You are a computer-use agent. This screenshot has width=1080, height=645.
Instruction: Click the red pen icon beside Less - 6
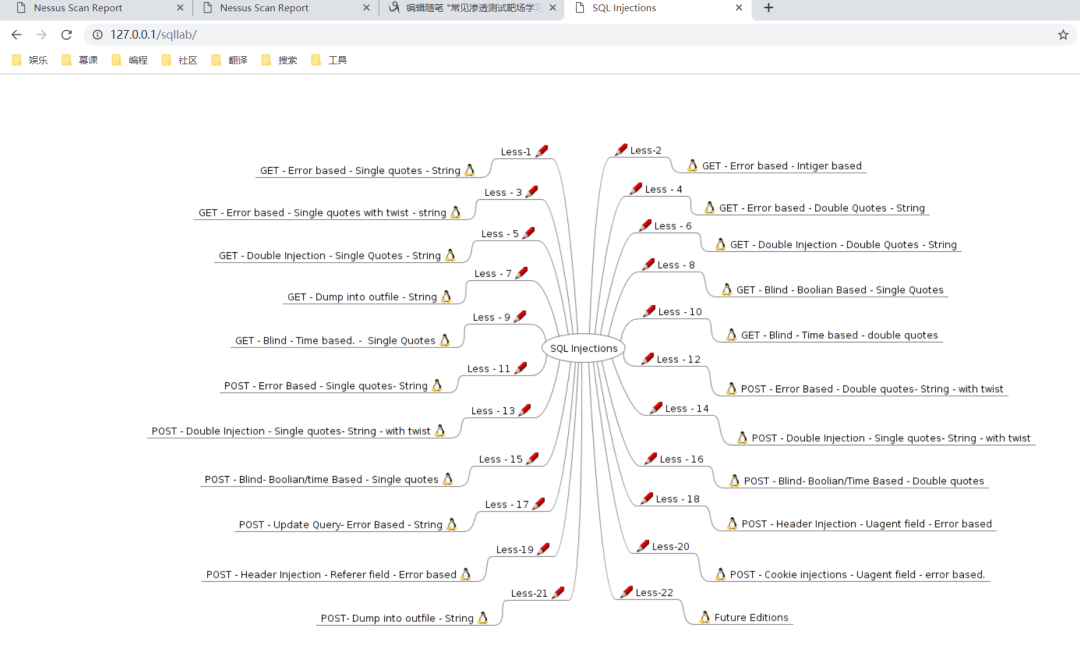[x=645, y=225]
